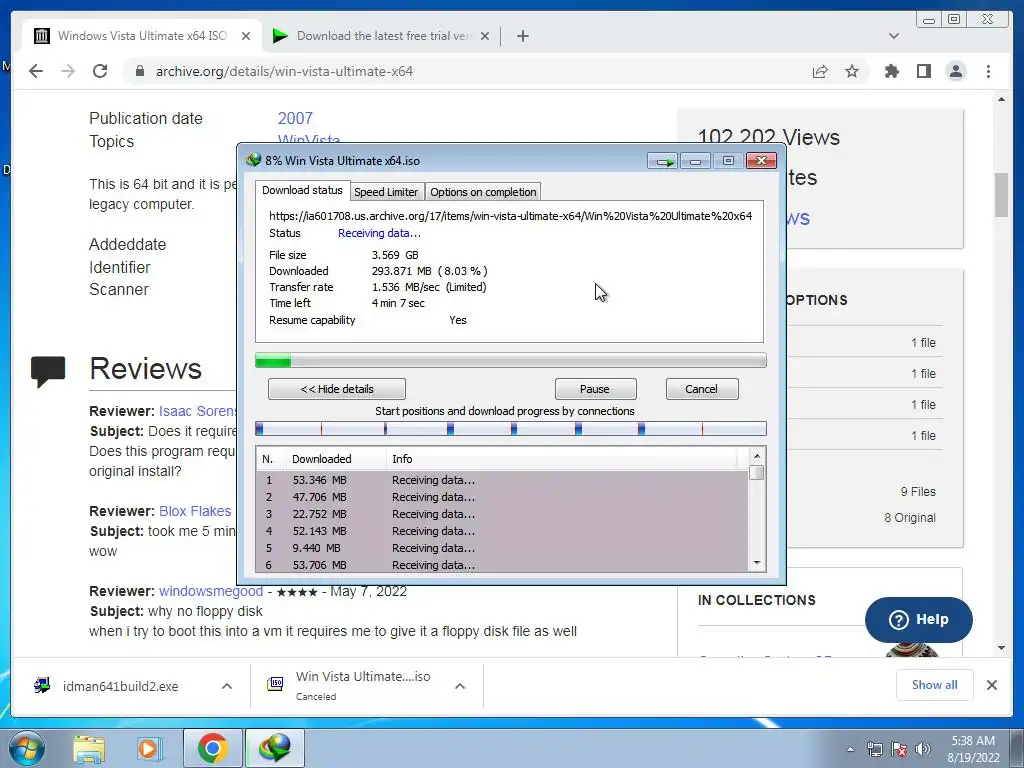
Task: Click the download URL text in IDM dialog
Action: point(510,216)
